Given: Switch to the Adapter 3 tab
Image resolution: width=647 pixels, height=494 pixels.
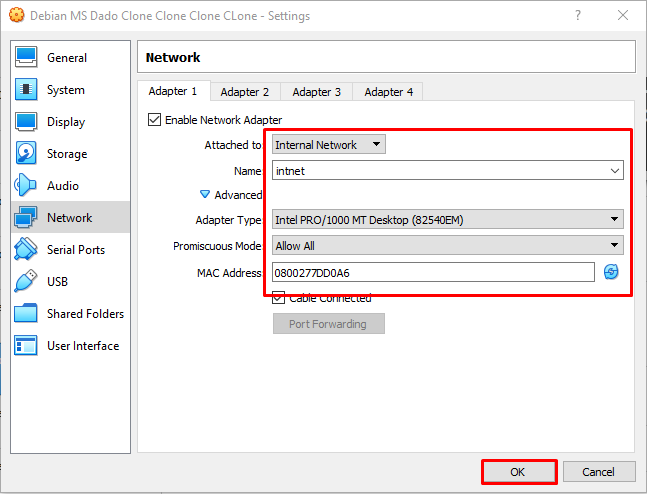Looking at the screenshot, I should [316, 92].
